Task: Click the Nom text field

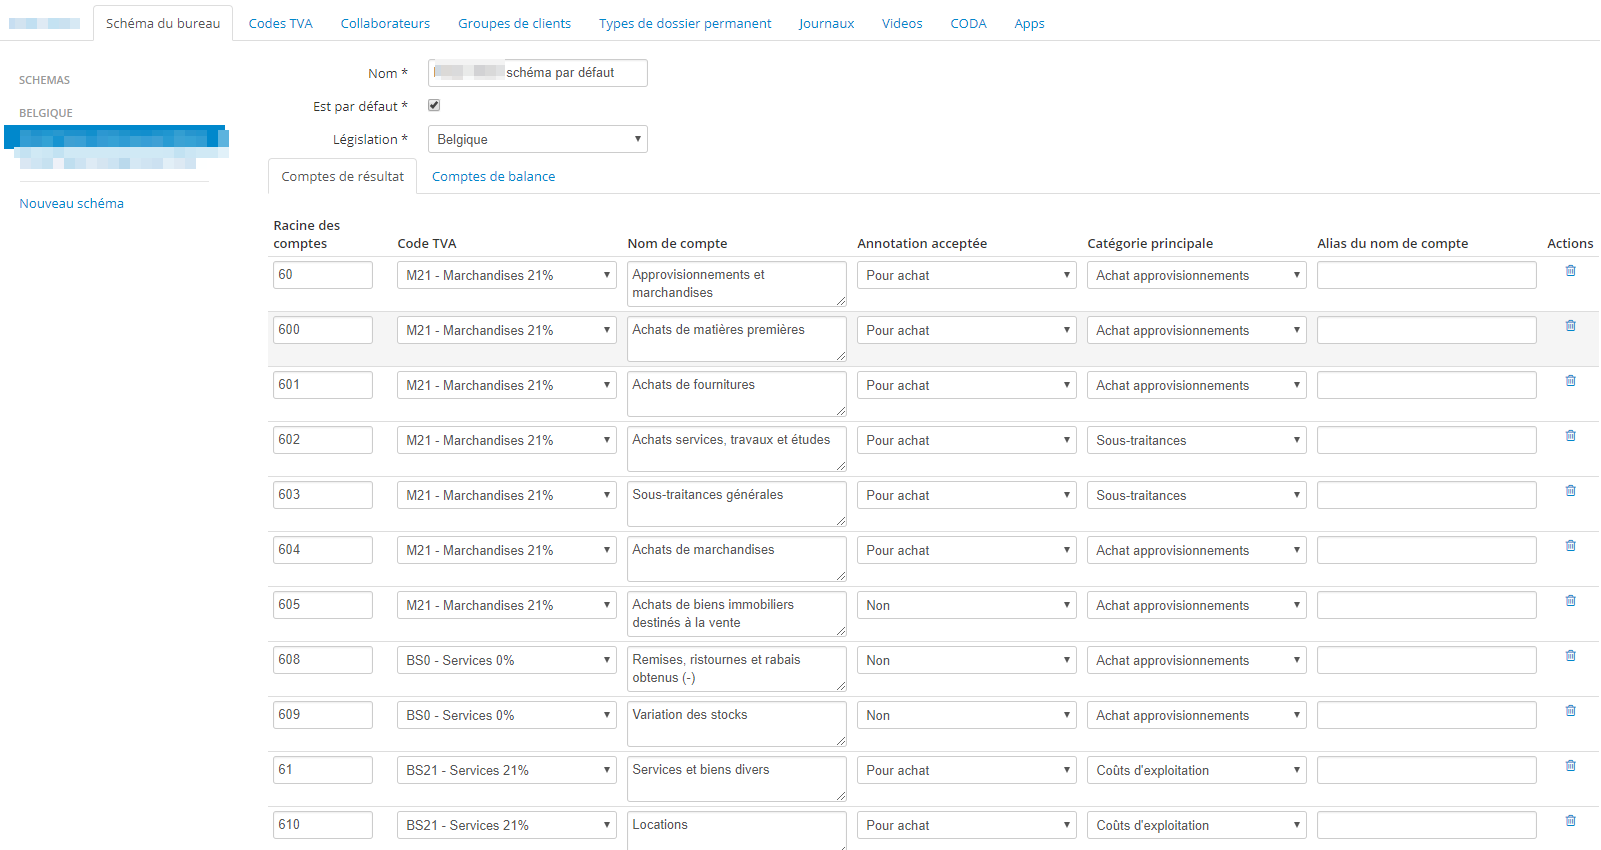Action: pos(537,73)
